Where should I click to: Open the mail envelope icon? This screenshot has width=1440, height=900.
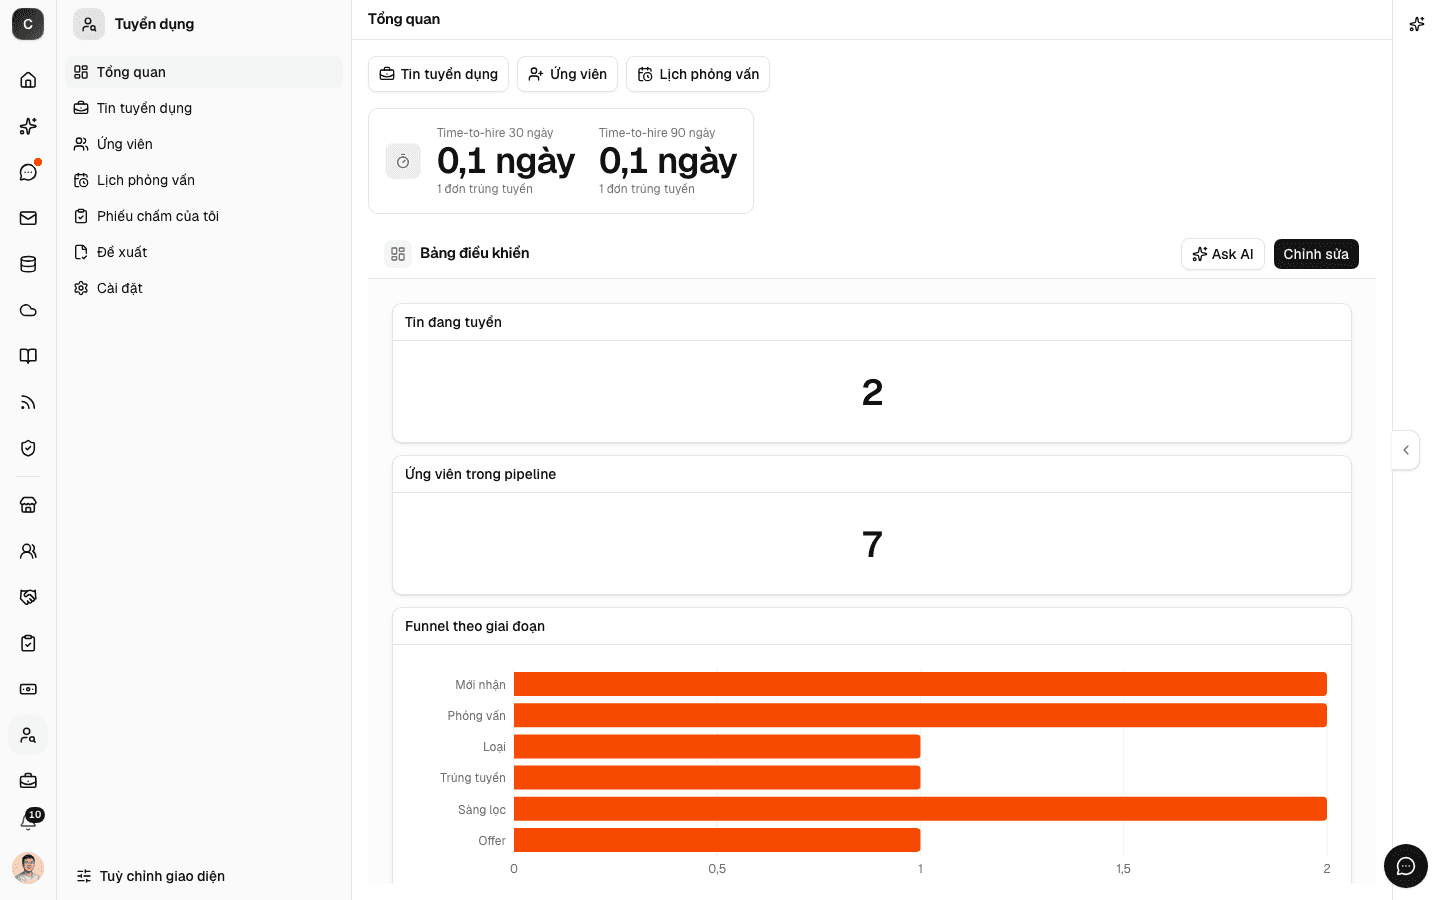point(28,218)
